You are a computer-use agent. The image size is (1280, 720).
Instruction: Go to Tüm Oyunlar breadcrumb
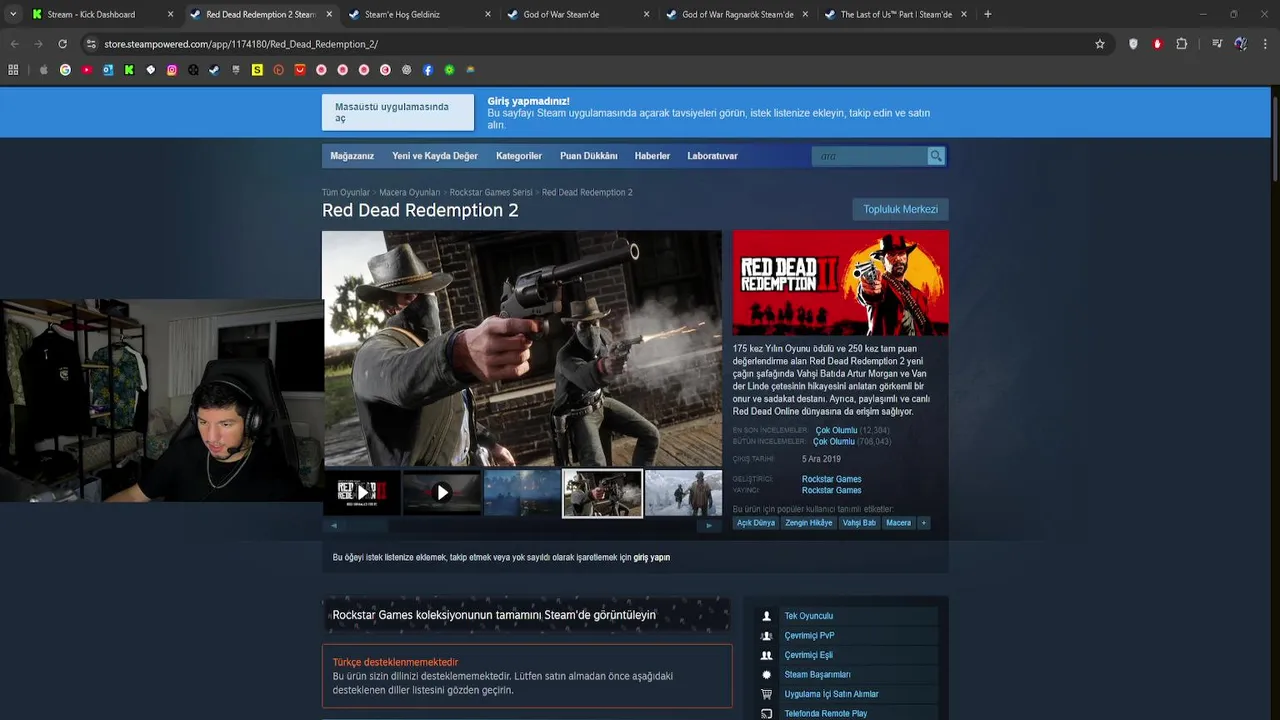click(346, 192)
